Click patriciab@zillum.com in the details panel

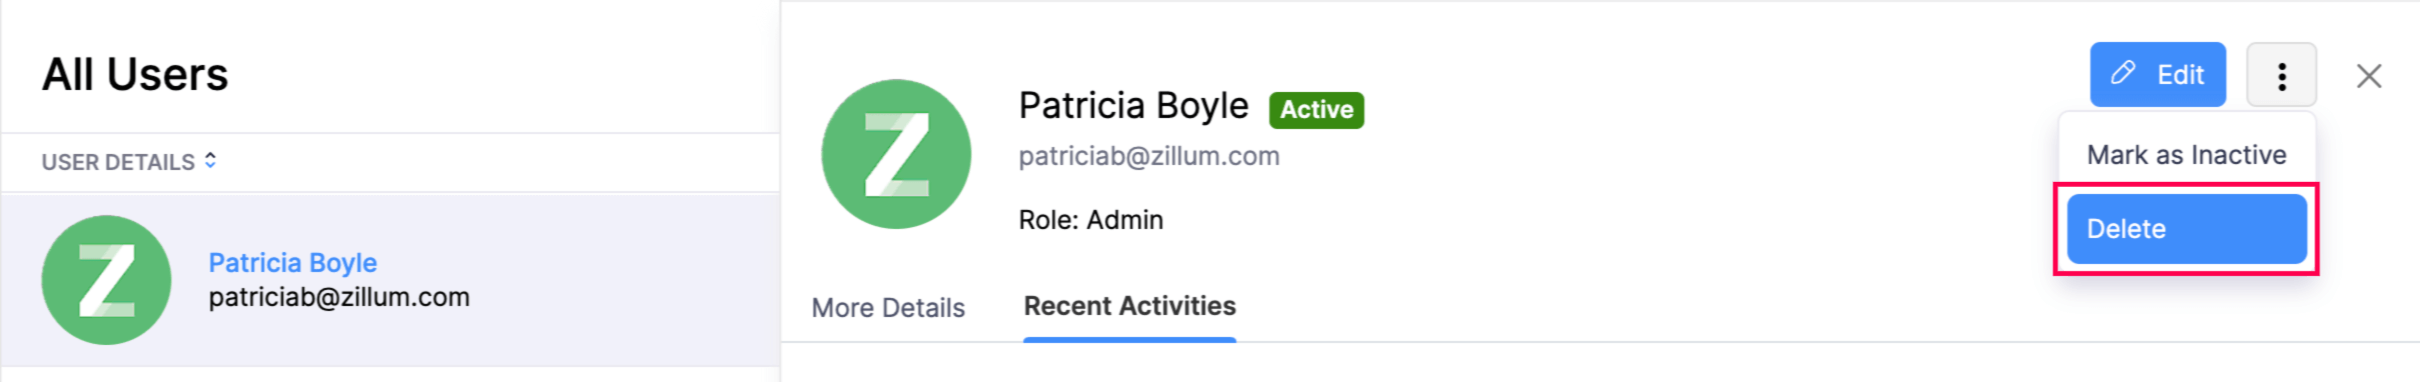click(x=1149, y=156)
